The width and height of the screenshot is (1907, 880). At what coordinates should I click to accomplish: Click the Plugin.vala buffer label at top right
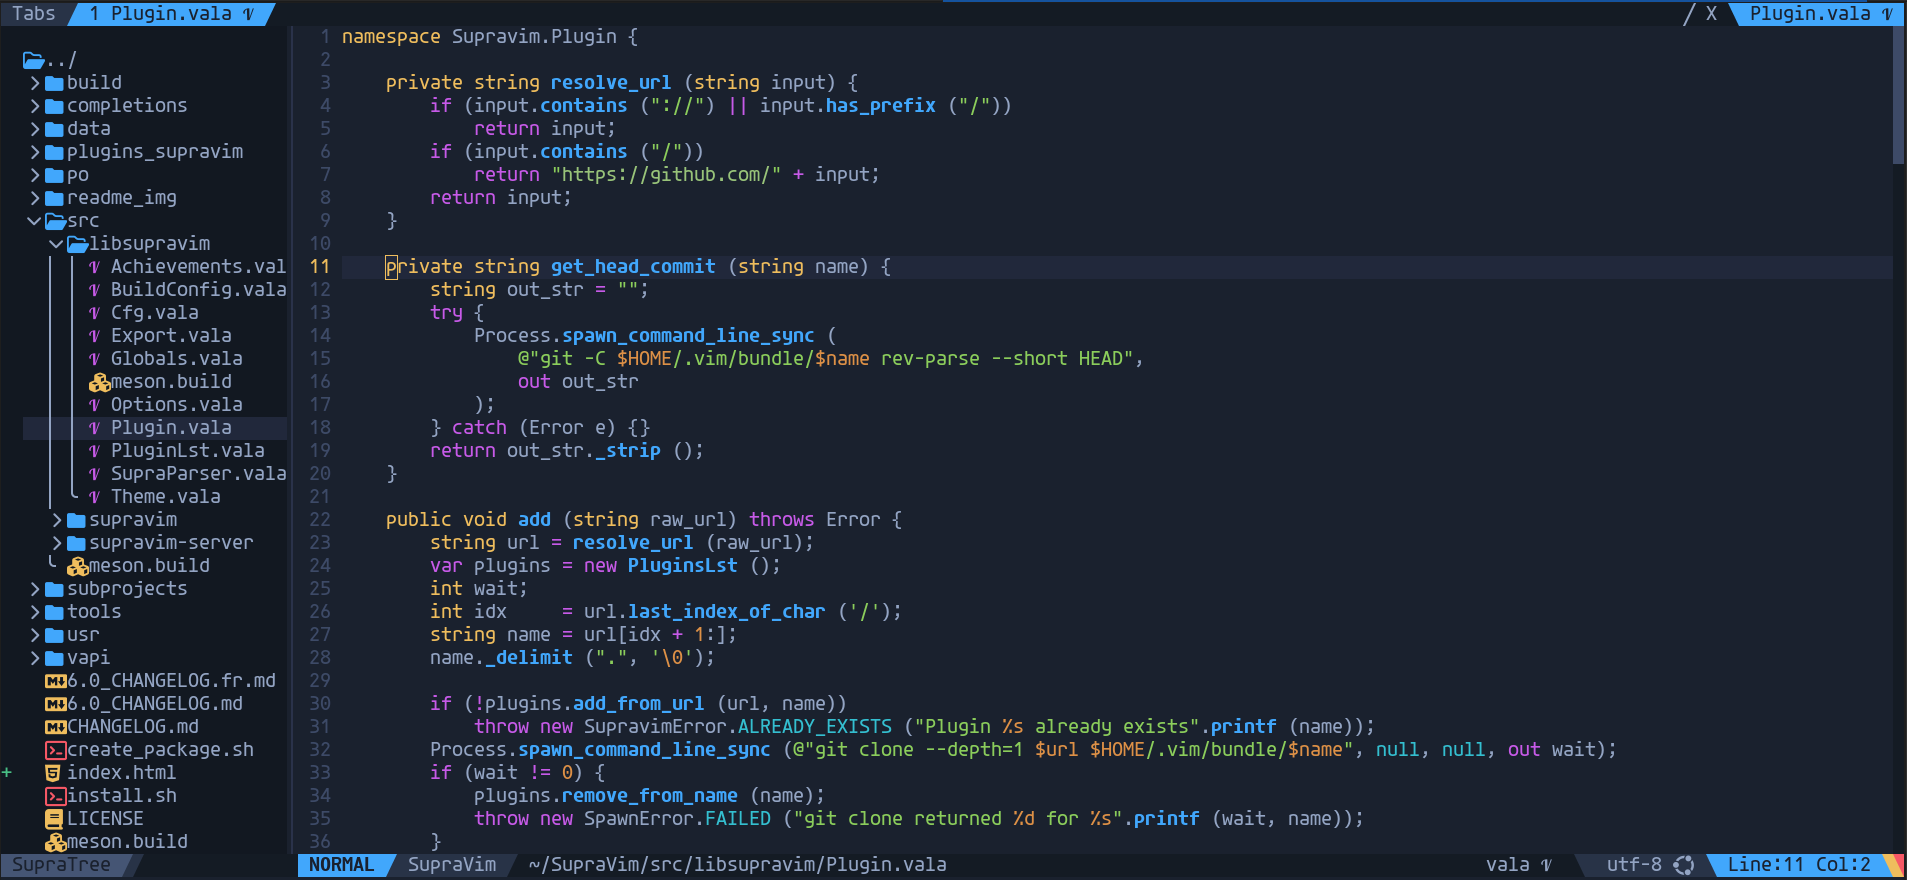tap(1820, 14)
